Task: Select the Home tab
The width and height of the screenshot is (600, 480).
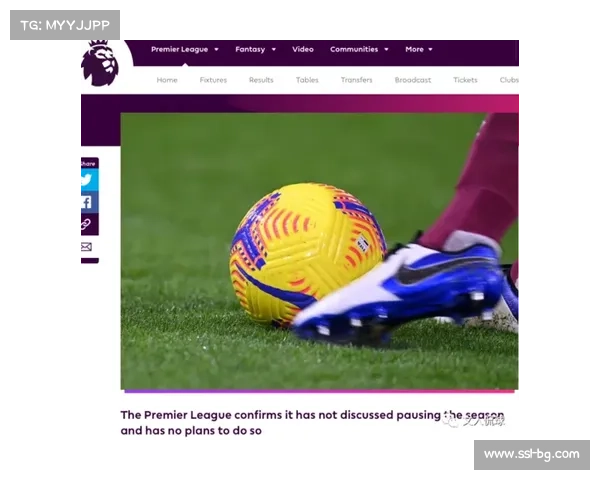Action: pyautogui.click(x=167, y=80)
